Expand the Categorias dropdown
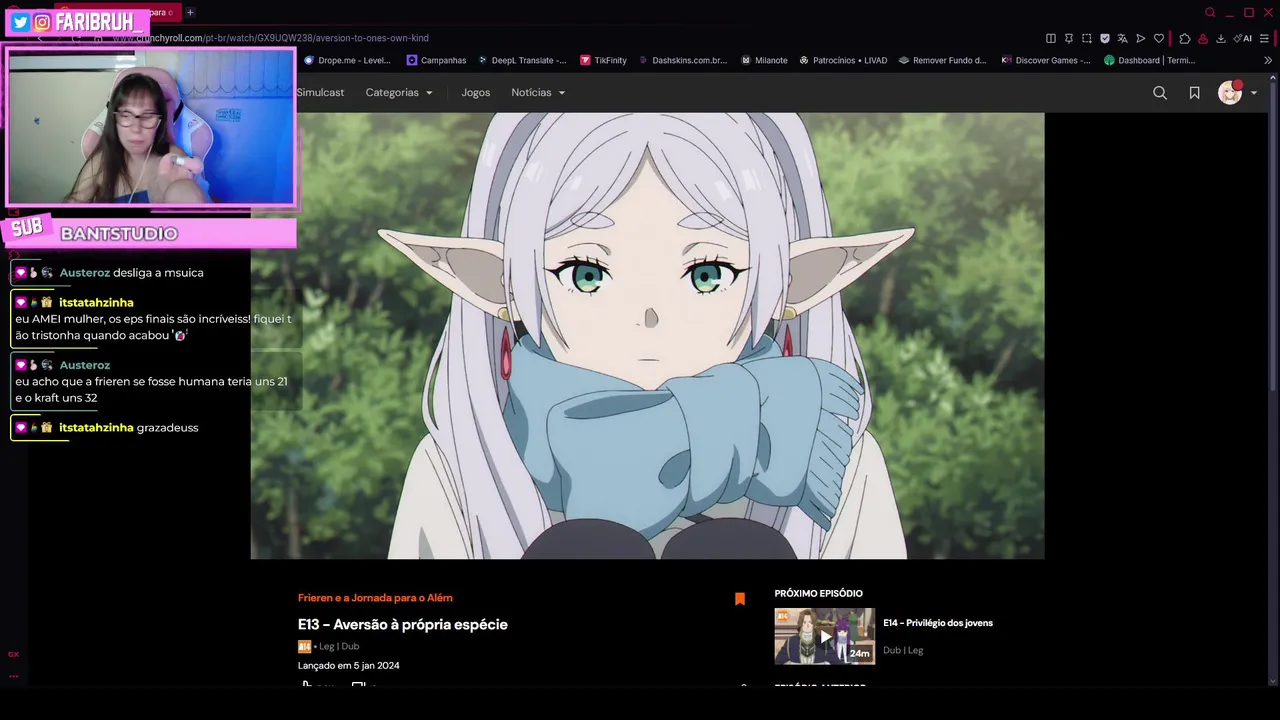The height and width of the screenshot is (720, 1280). (399, 92)
